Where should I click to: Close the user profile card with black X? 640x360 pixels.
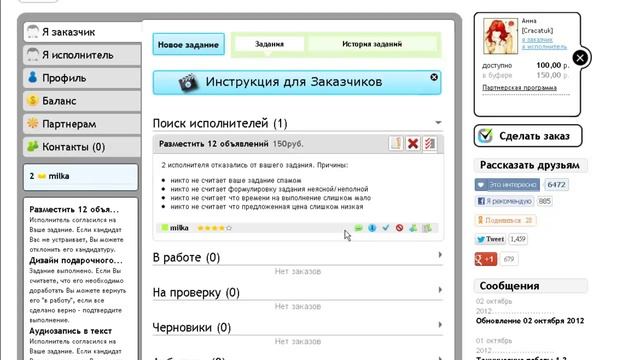(580, 58)
